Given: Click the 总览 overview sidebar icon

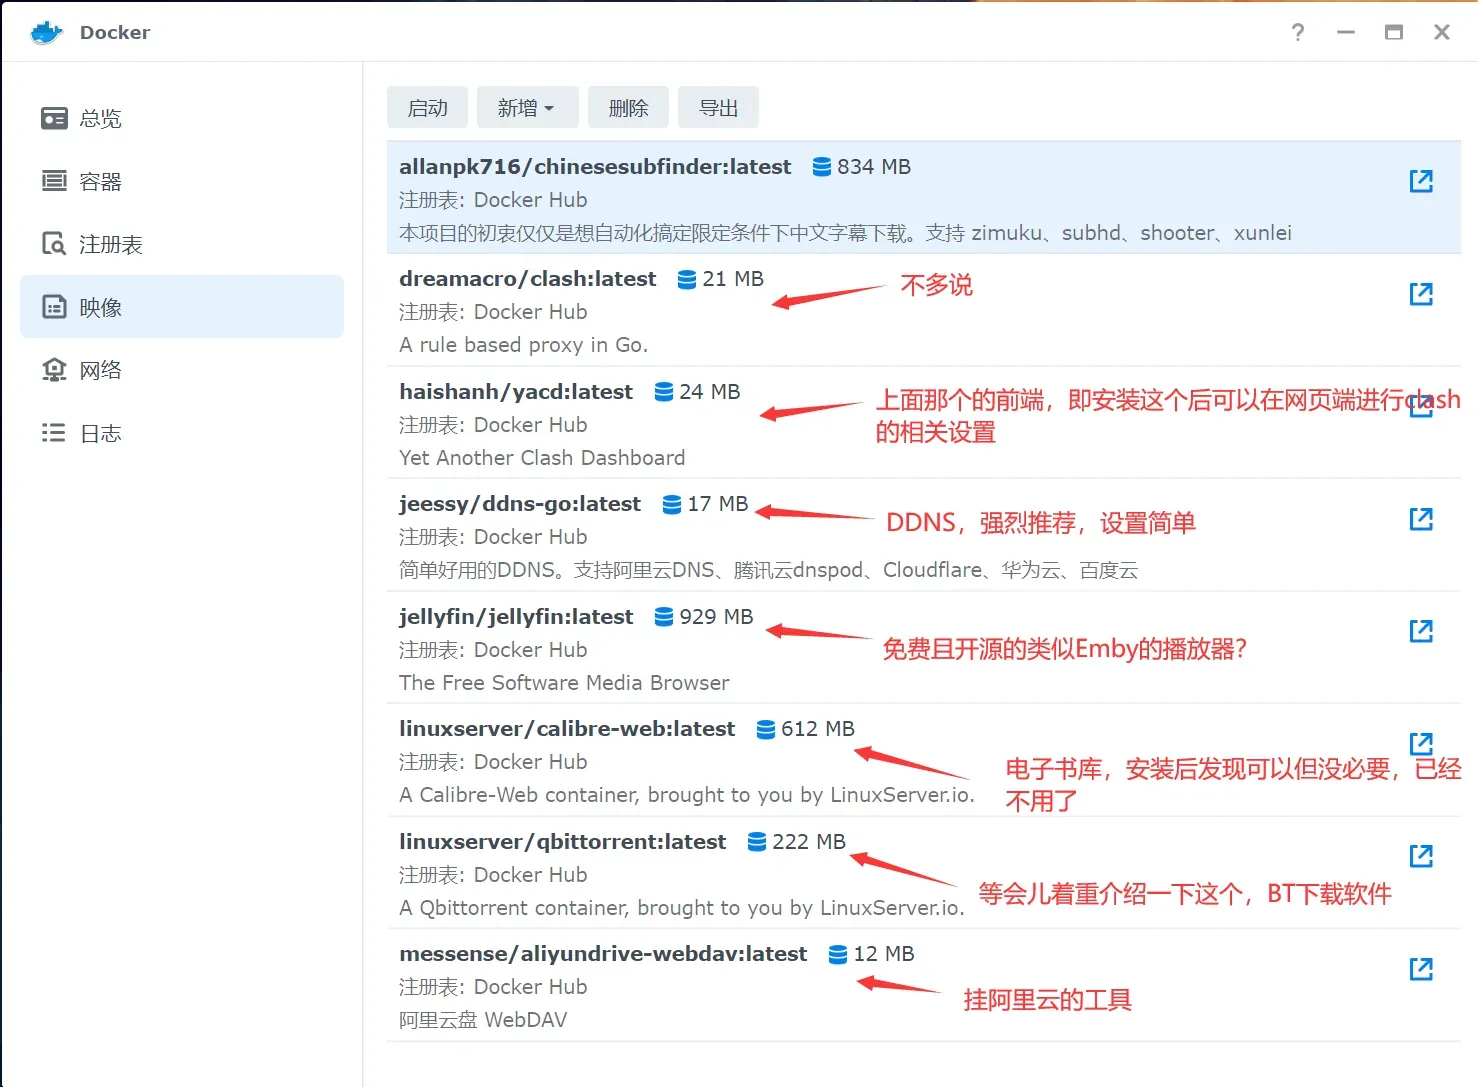Looking at the screenshot, I should (x=54, y=118).
